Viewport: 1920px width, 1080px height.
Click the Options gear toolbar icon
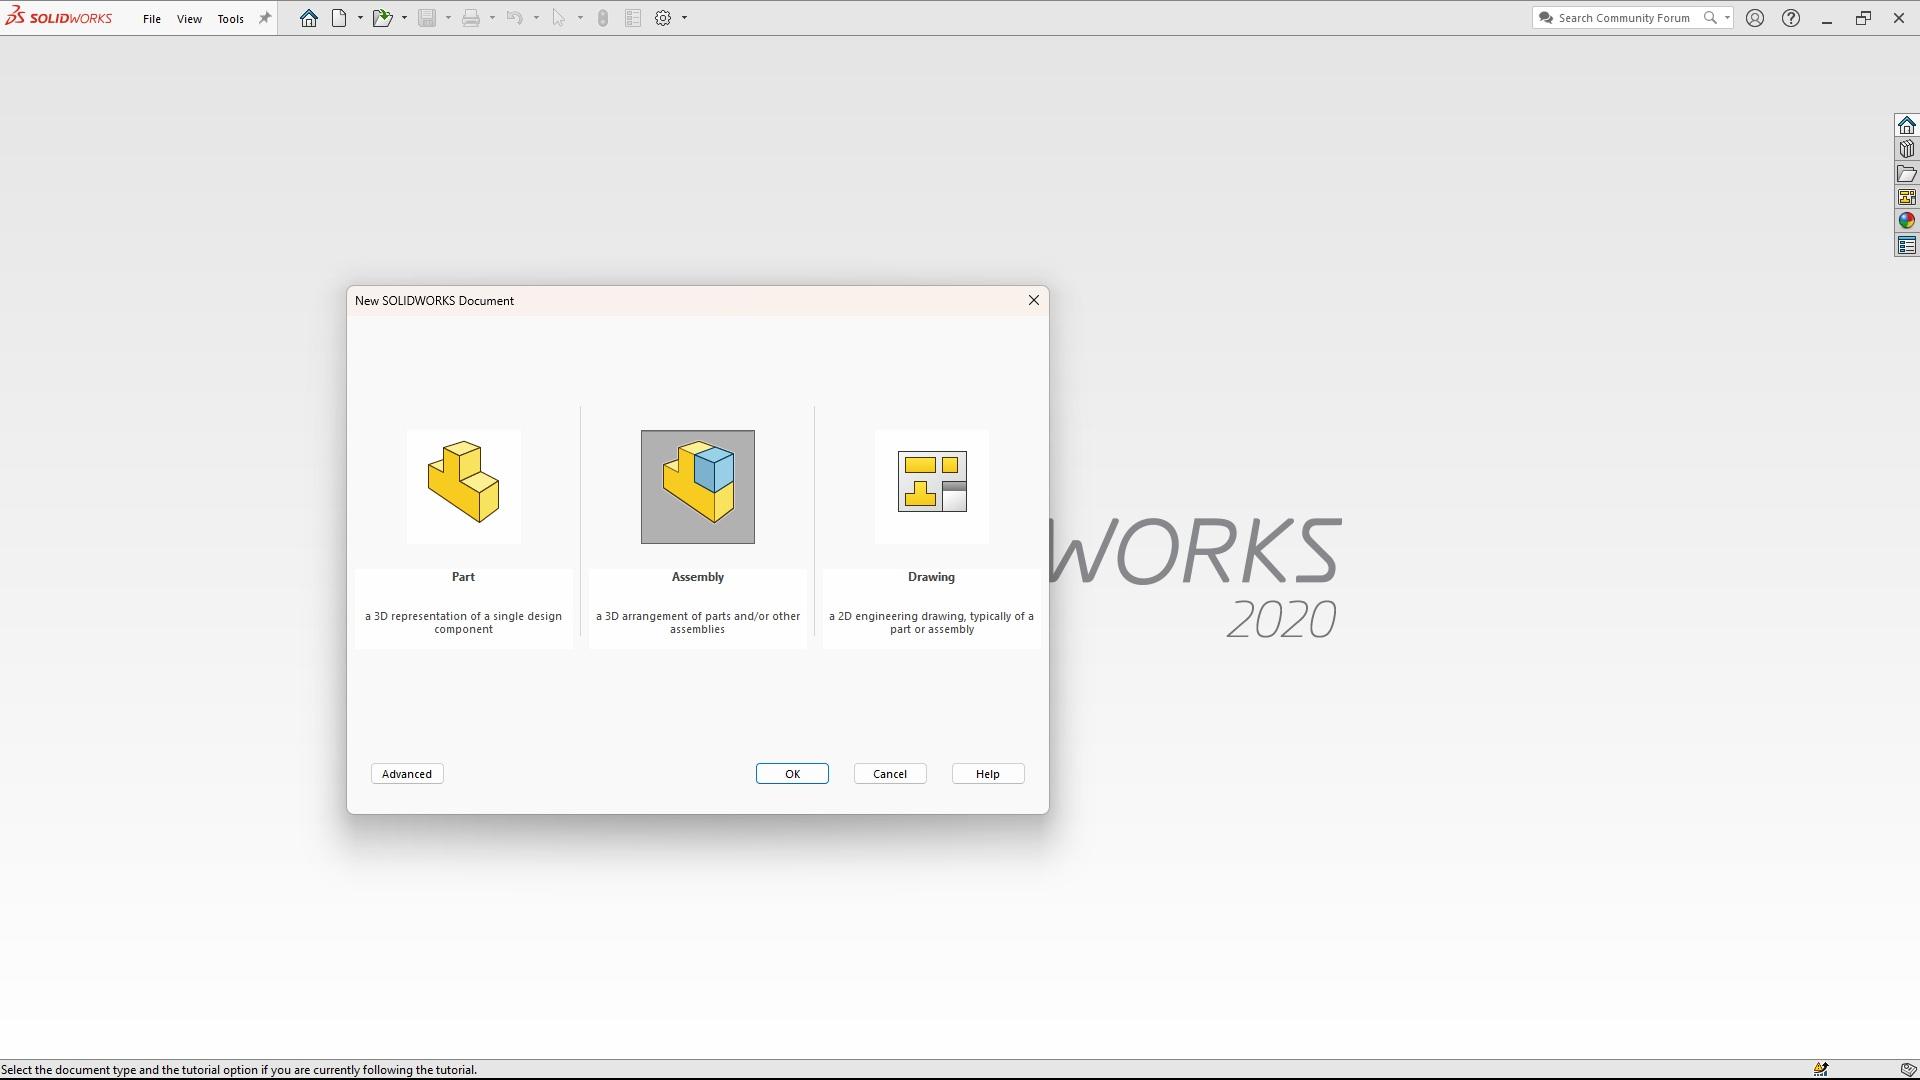tap(663, 18)
